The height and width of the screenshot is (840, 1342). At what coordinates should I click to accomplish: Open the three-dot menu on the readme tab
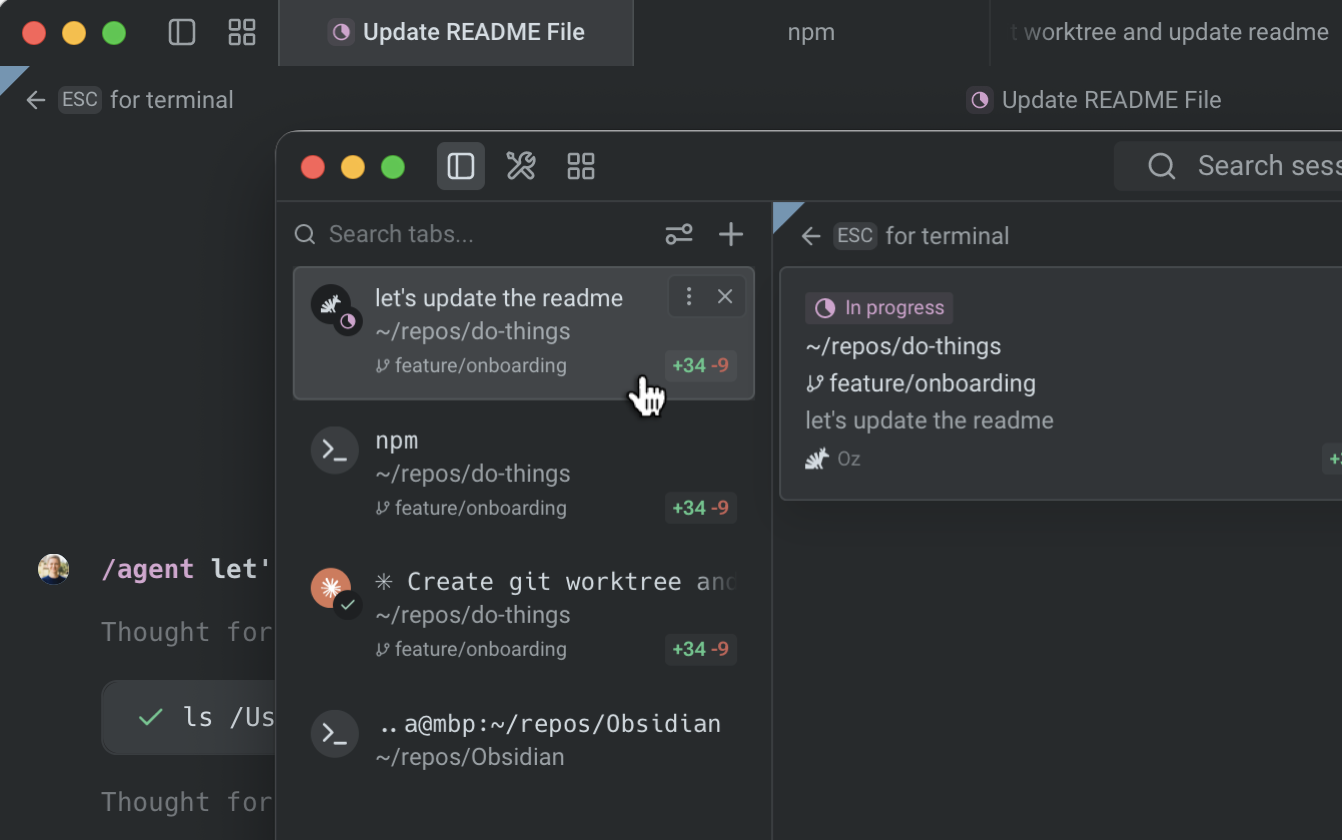pyautogui.click(x=688, y=296)
